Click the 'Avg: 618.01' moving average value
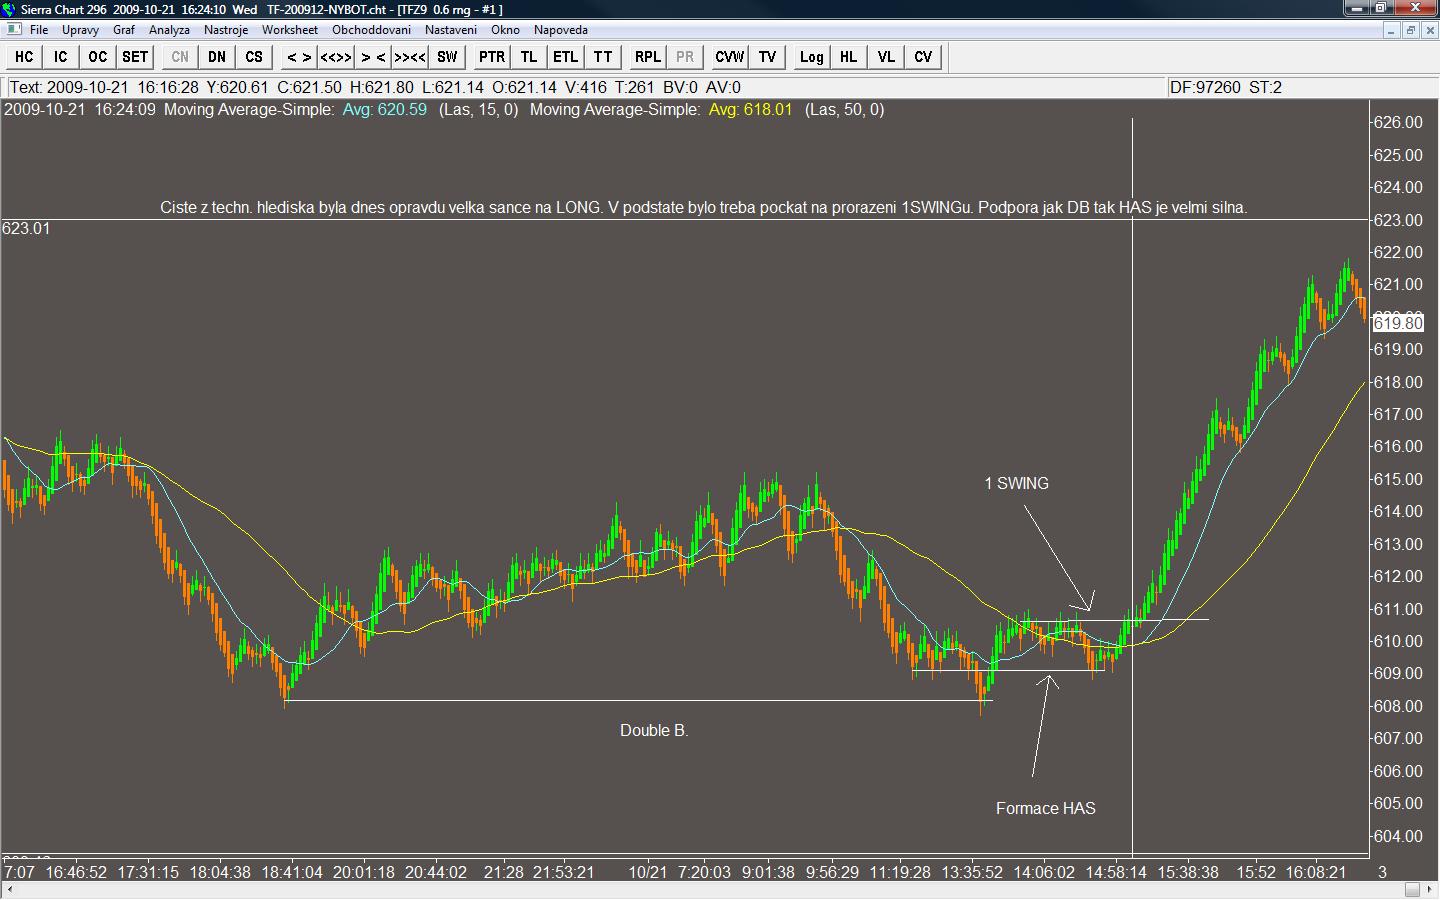This screenshot has width=1440, height=900. [x=750, y=109]
